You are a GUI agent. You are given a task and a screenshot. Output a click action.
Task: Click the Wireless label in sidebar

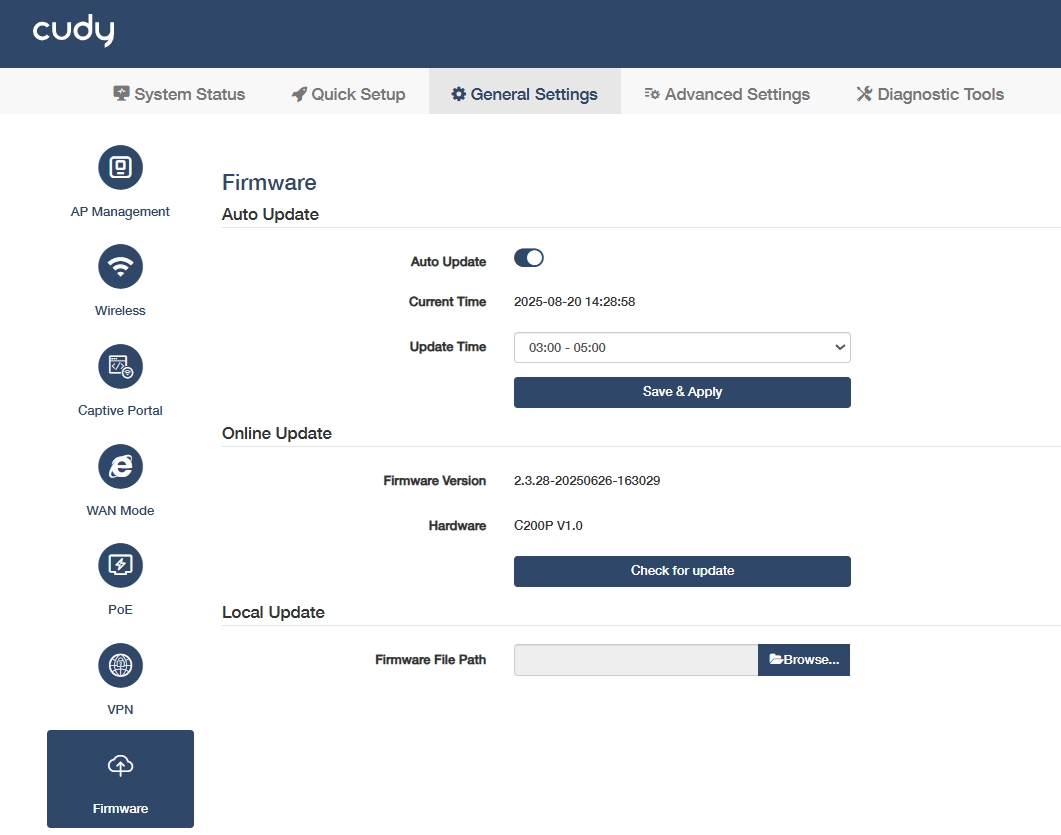pyautogui.click(x=120, y=311)
